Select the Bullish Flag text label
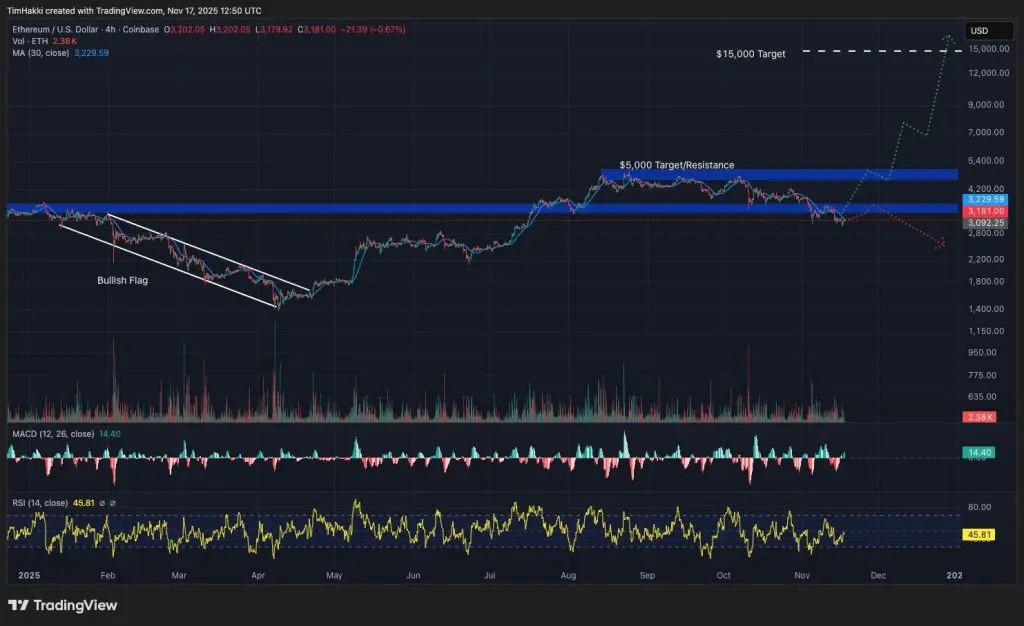 [122, 280]
